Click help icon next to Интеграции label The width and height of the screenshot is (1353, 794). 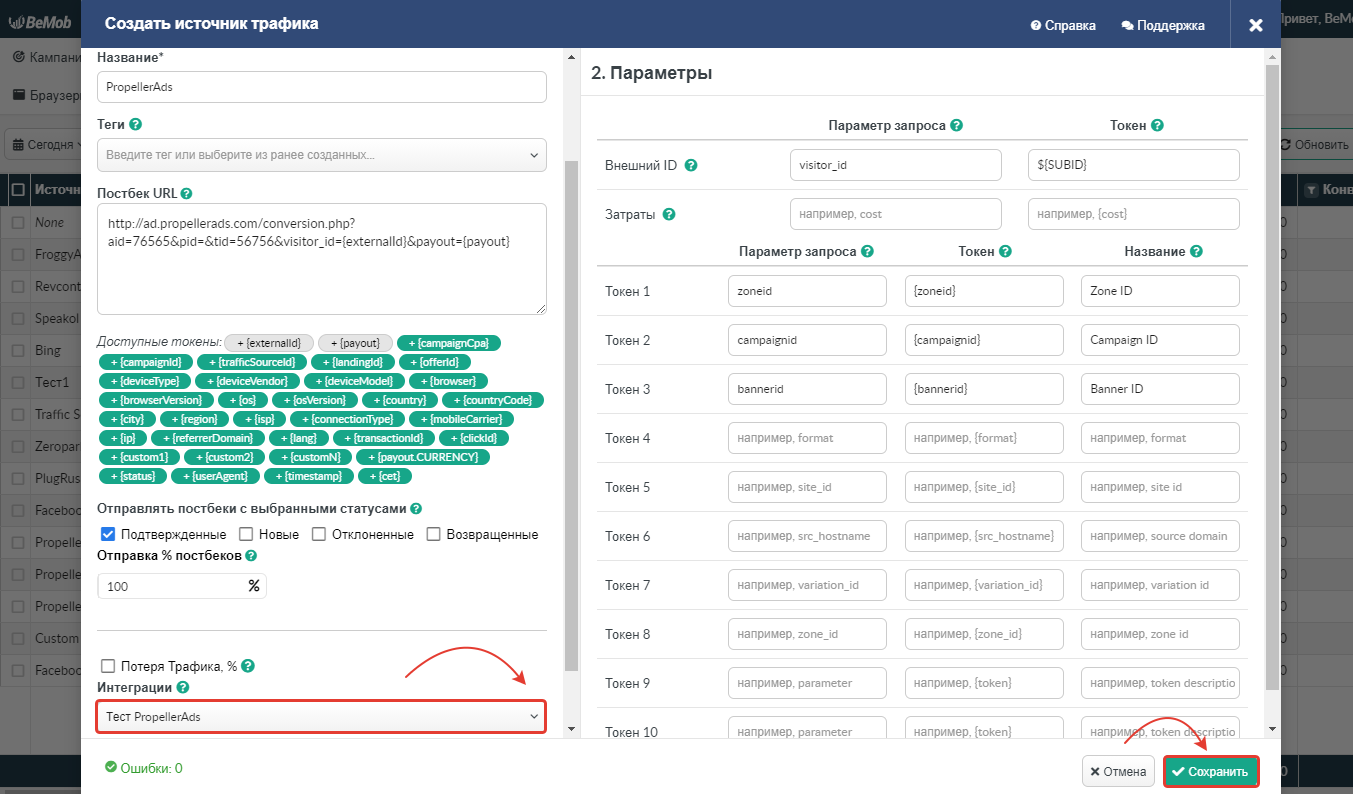[183, 688]
